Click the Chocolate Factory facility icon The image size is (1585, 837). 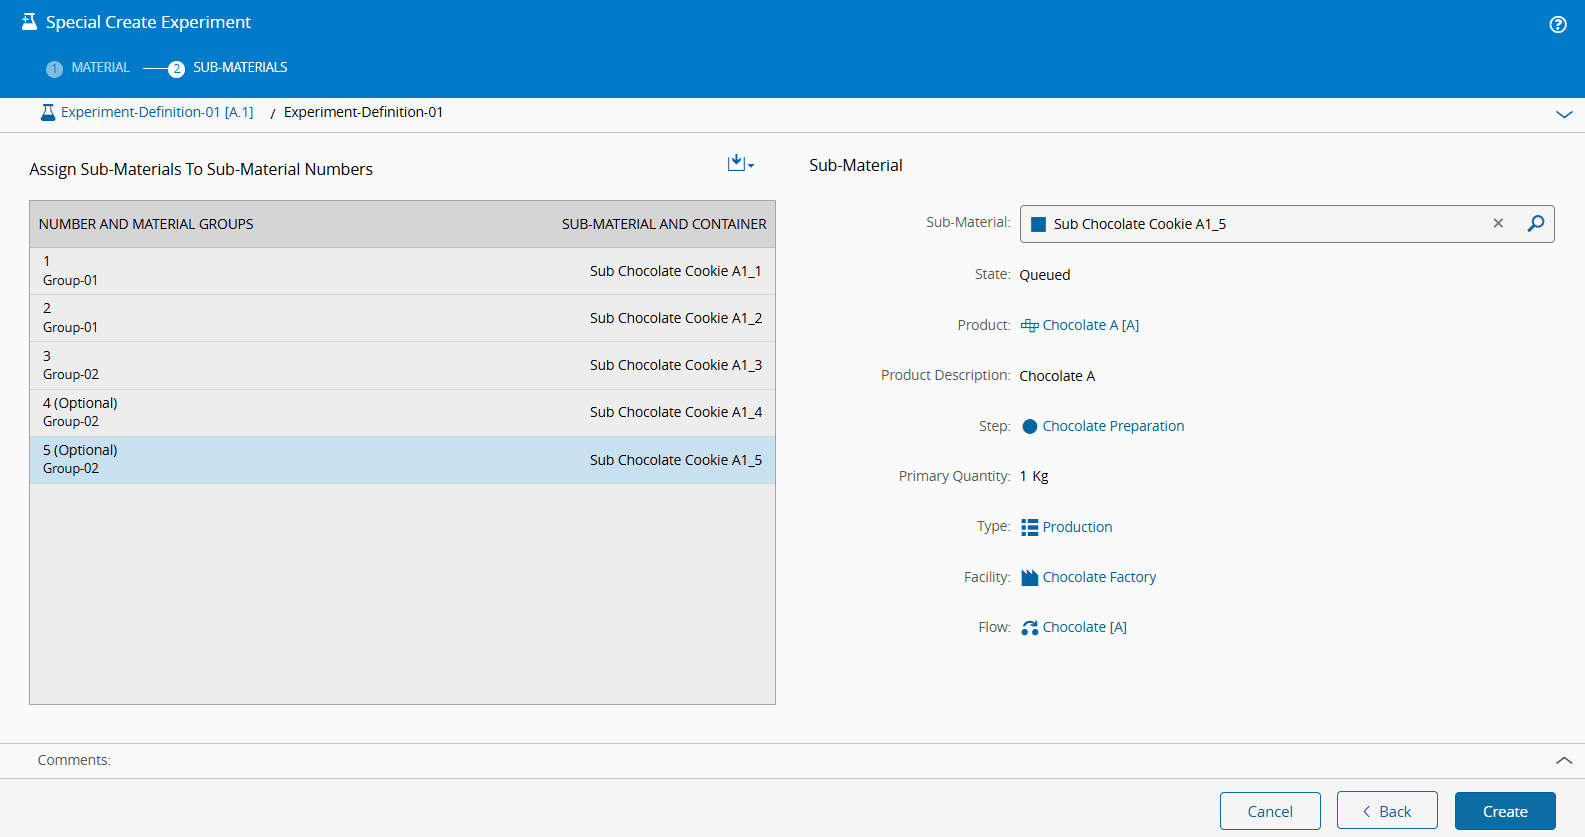1029,578
